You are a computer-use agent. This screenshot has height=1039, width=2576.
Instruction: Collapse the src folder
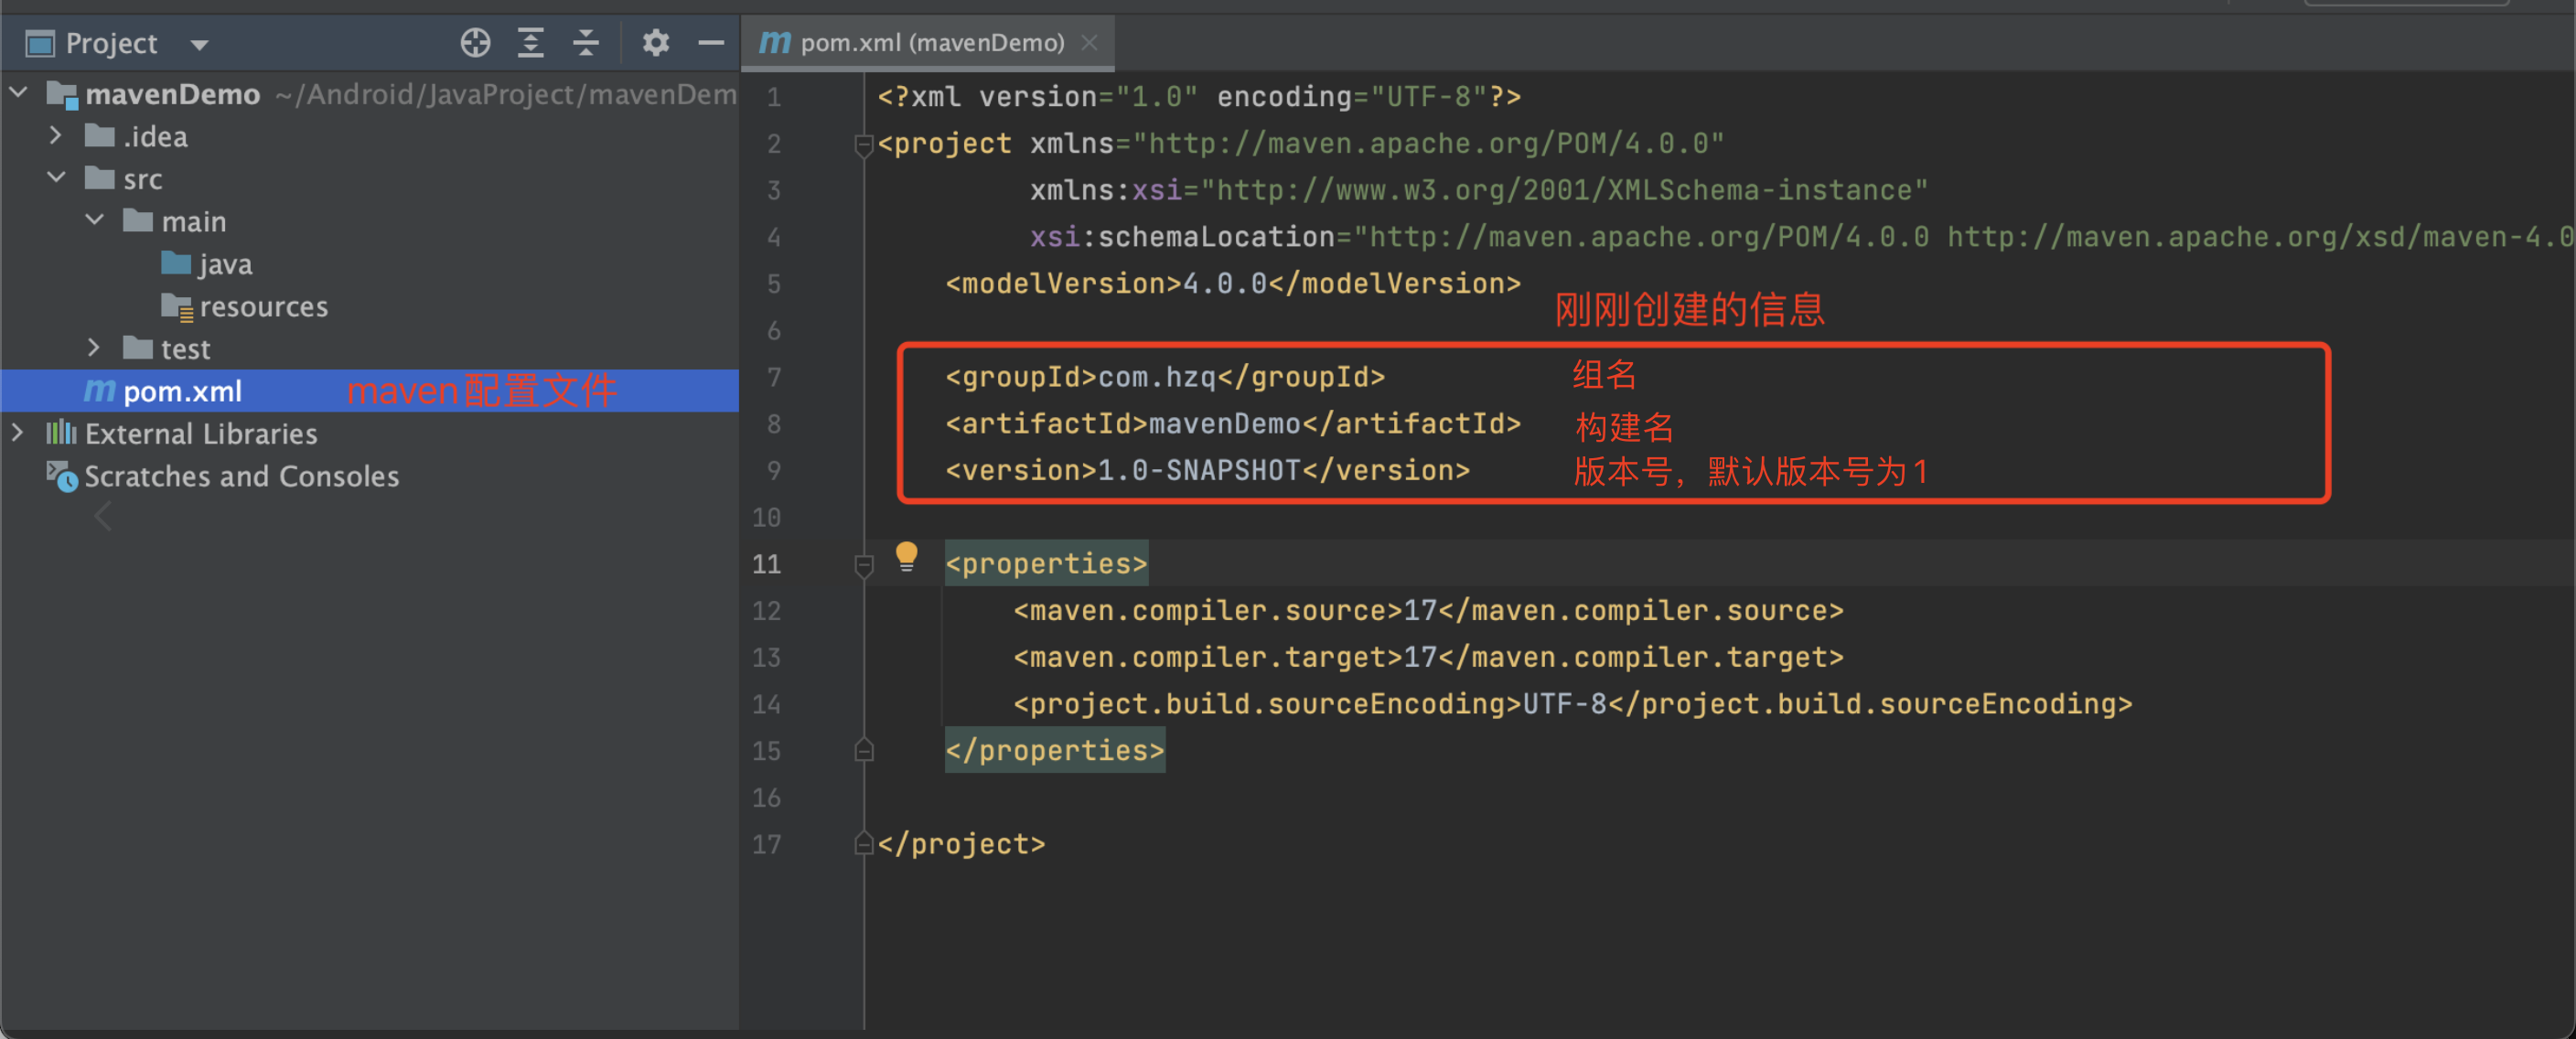click(56, 179)
